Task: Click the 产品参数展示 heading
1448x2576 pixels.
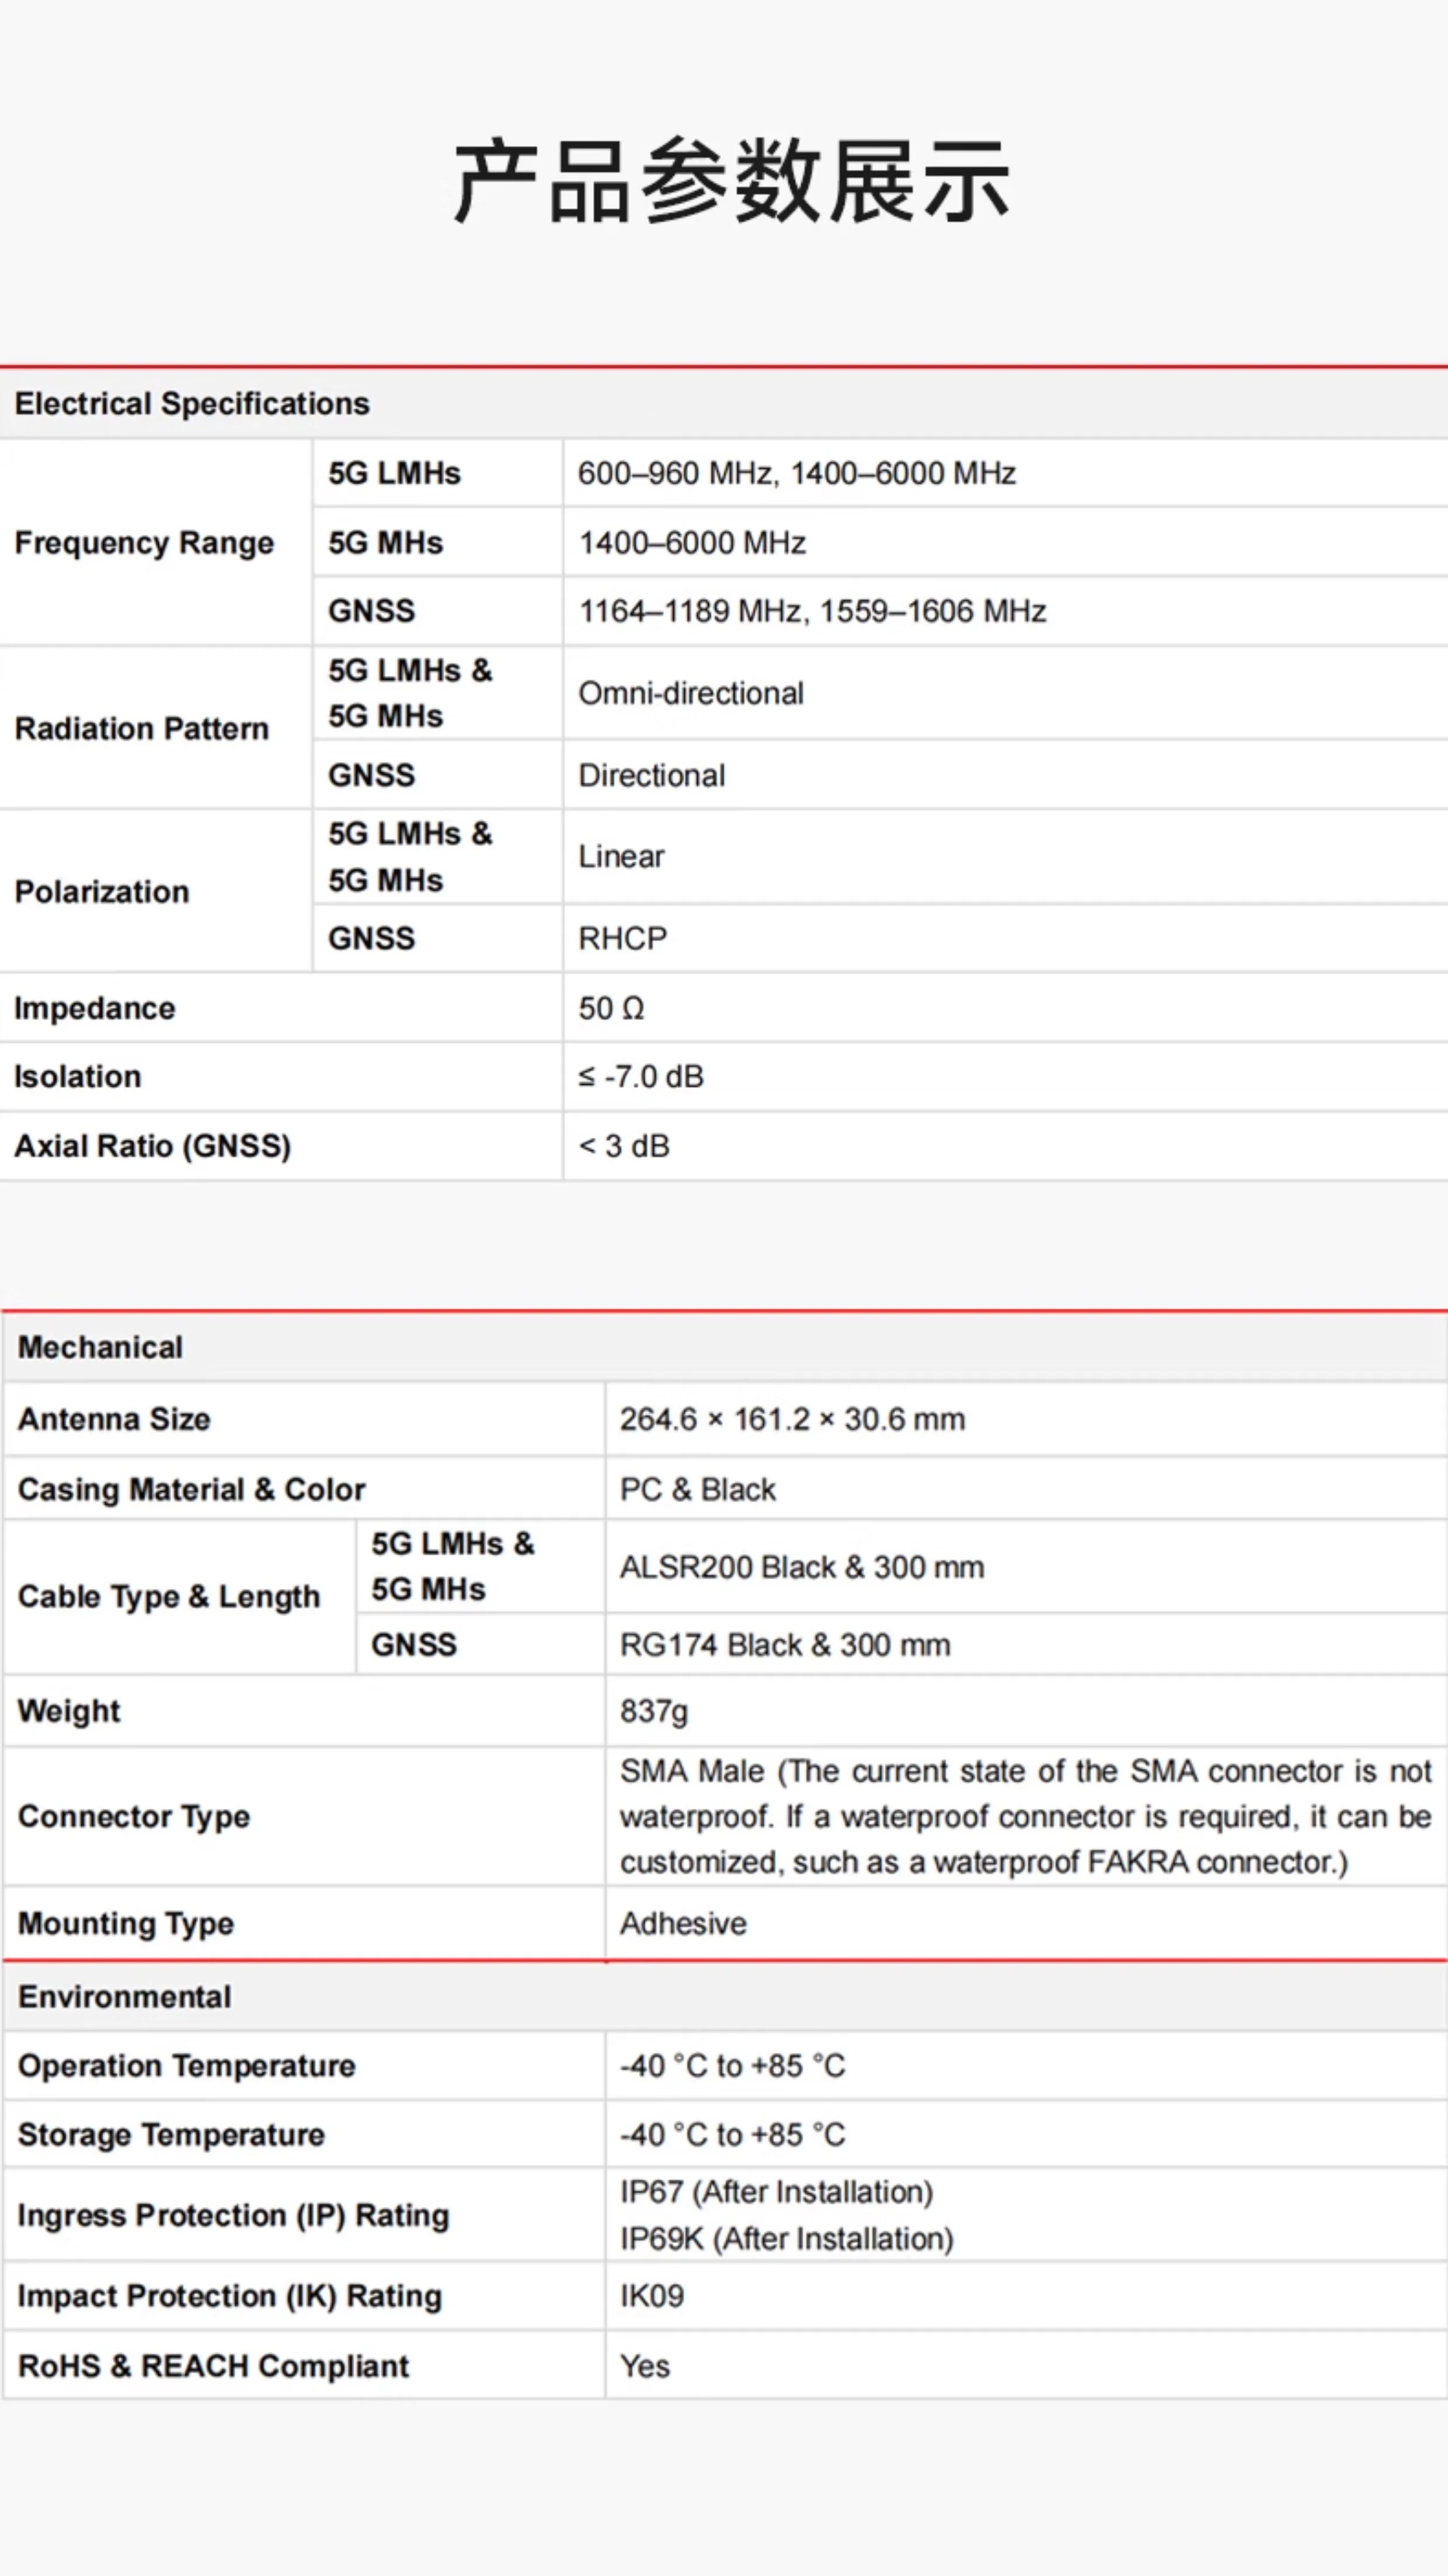Action: (x=731, y=182)
